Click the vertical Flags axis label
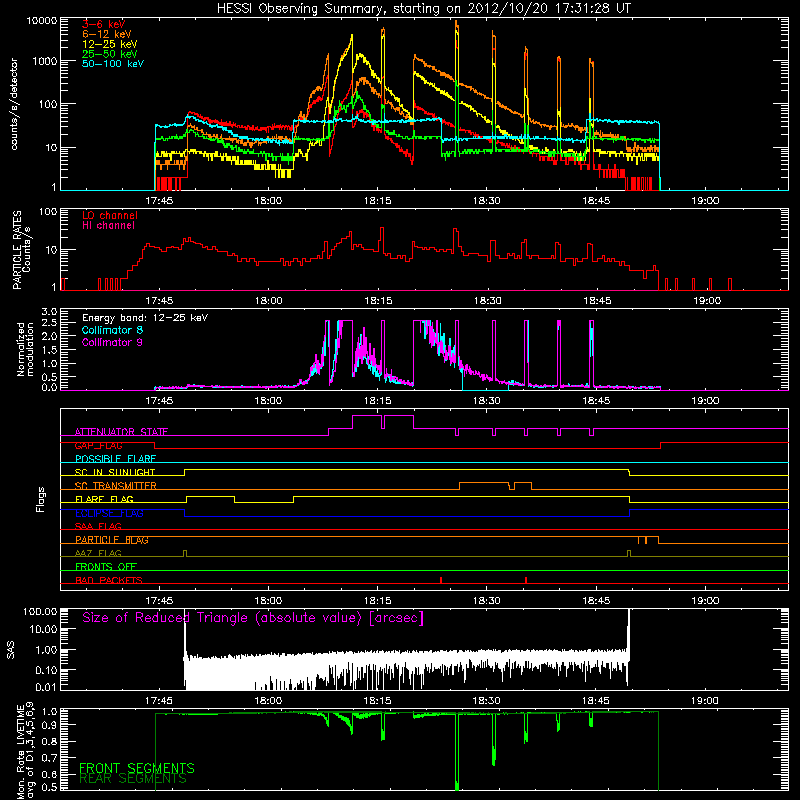Screen dimensions: 800x800 pos(40,499)
